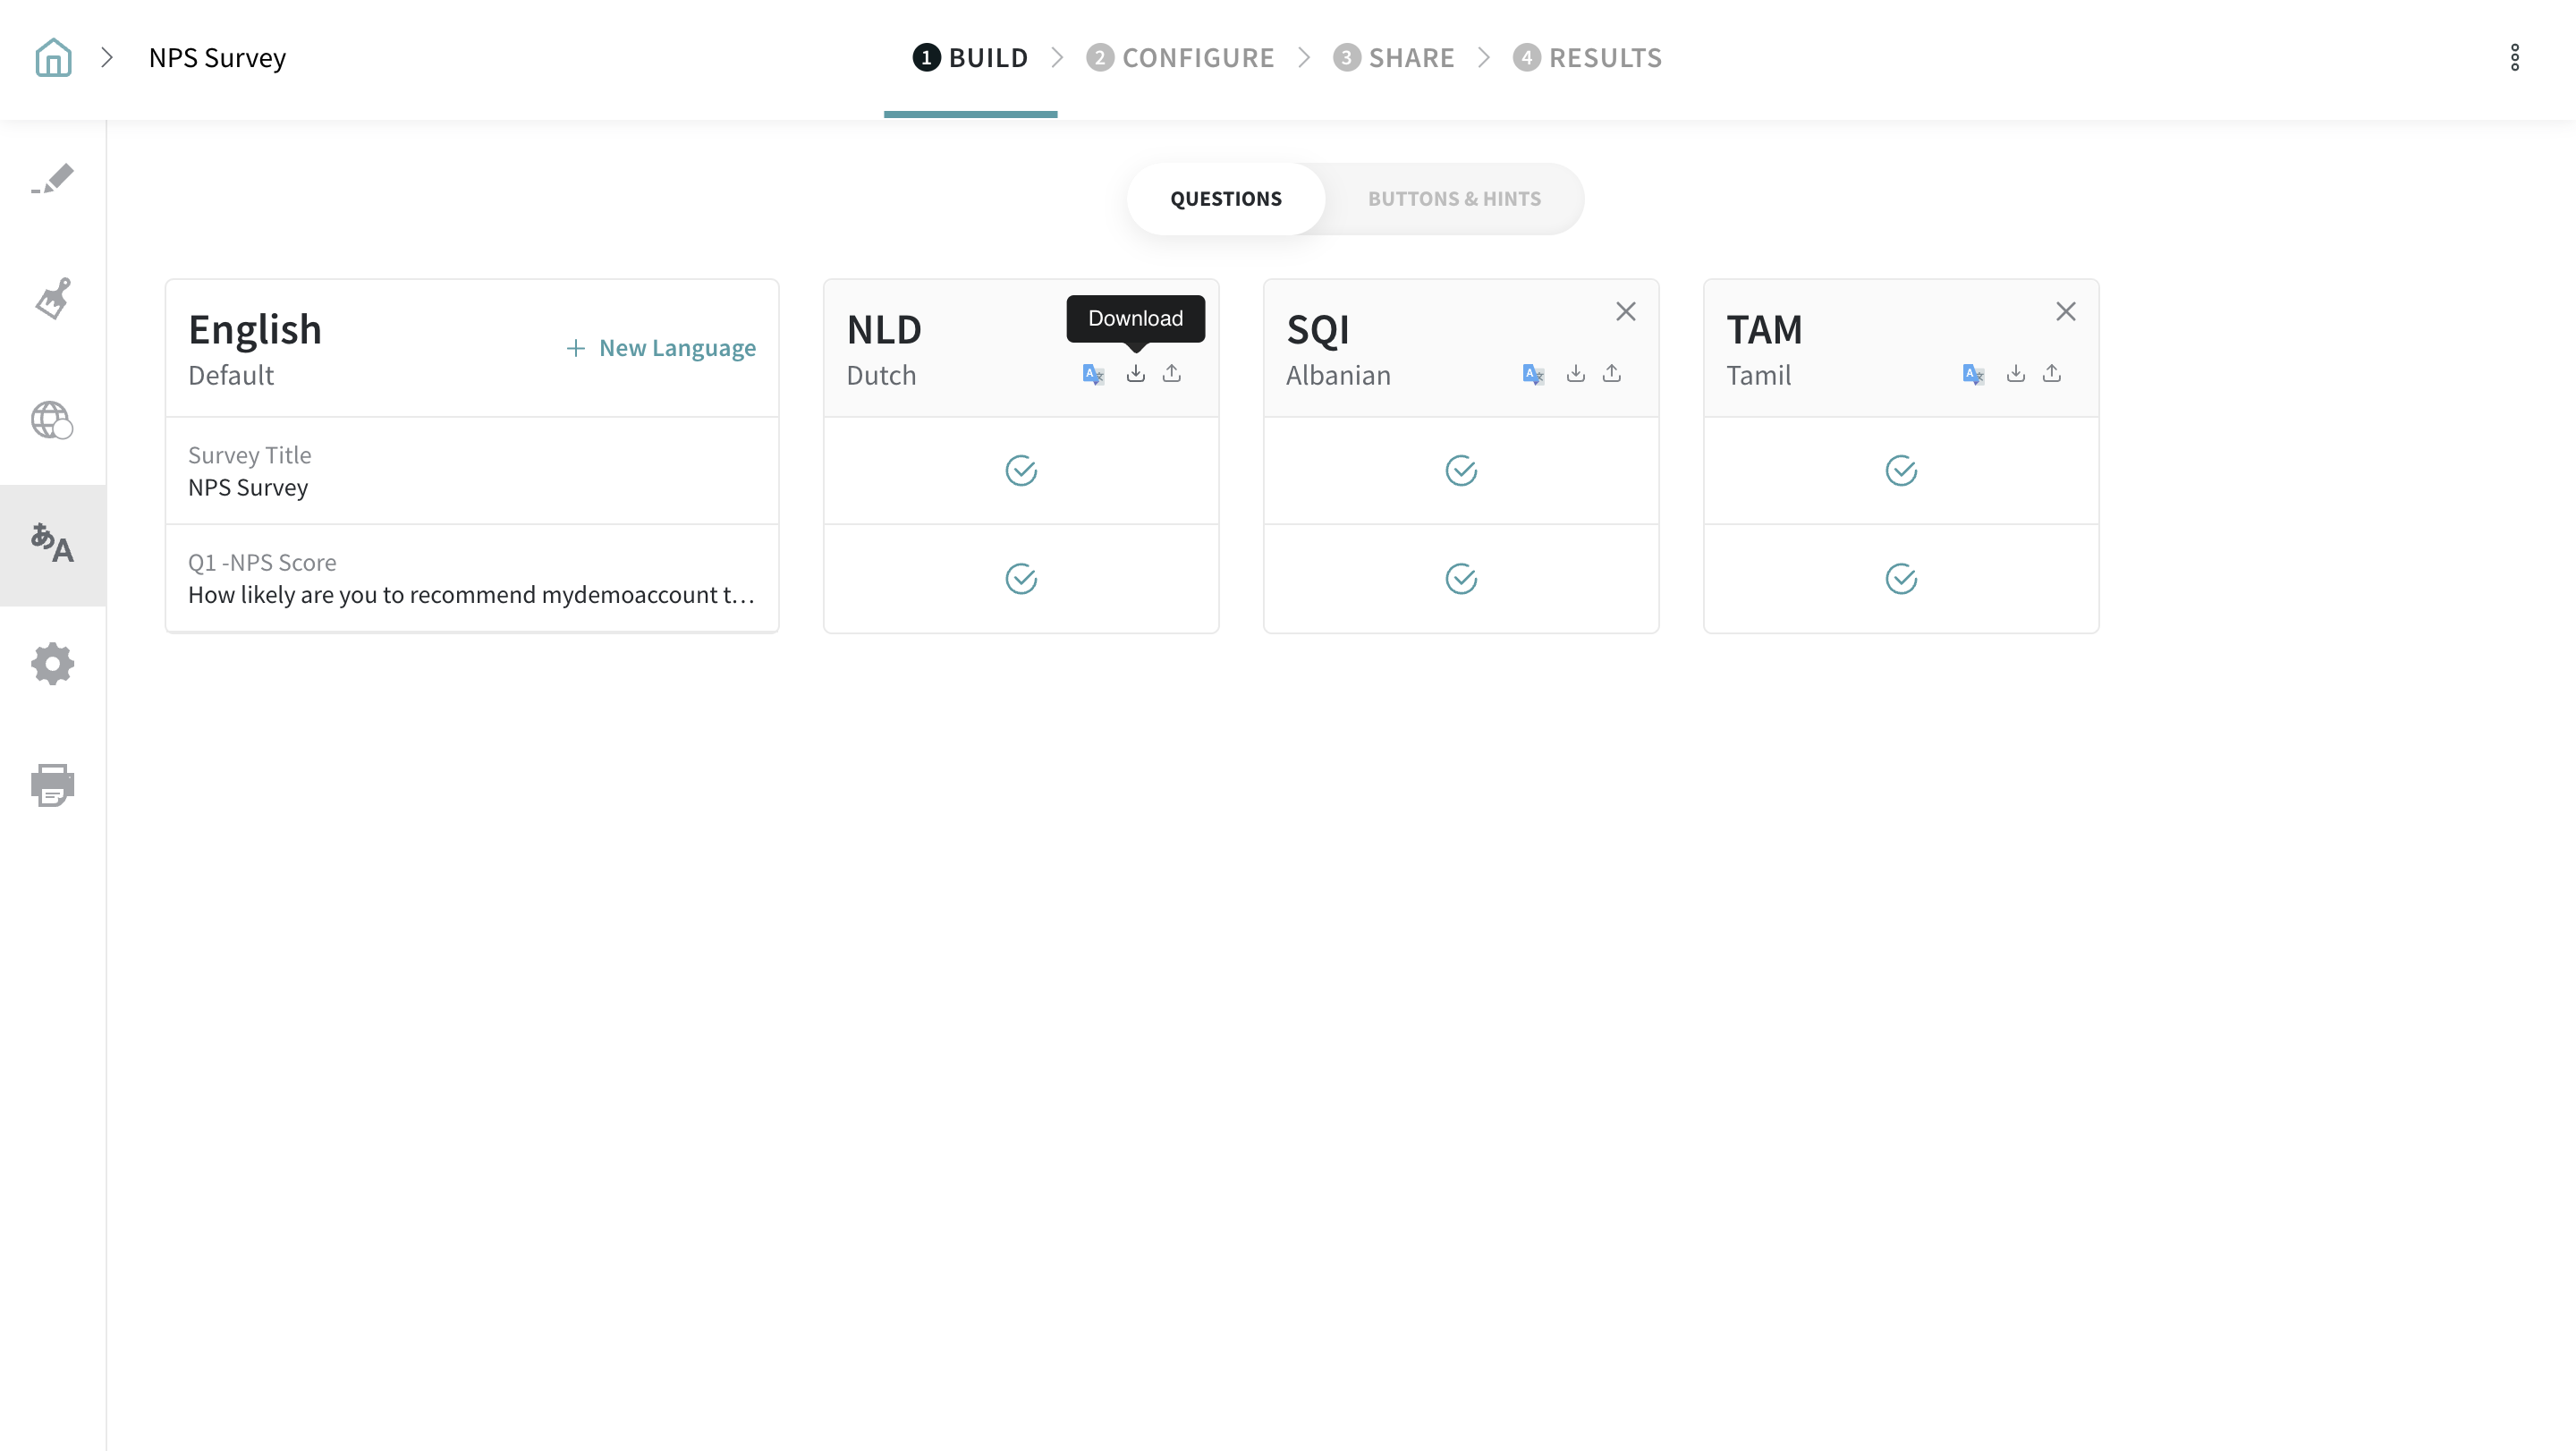Open the design paintbrush sidebar tool
The image size is (2576, 1451).
point(53,299)
